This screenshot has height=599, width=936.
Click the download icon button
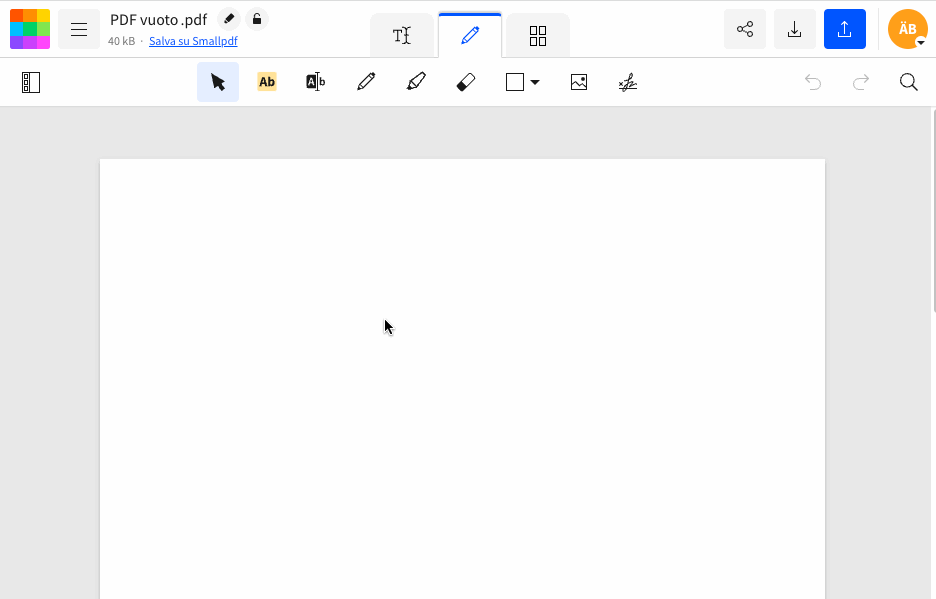(795, 29)
